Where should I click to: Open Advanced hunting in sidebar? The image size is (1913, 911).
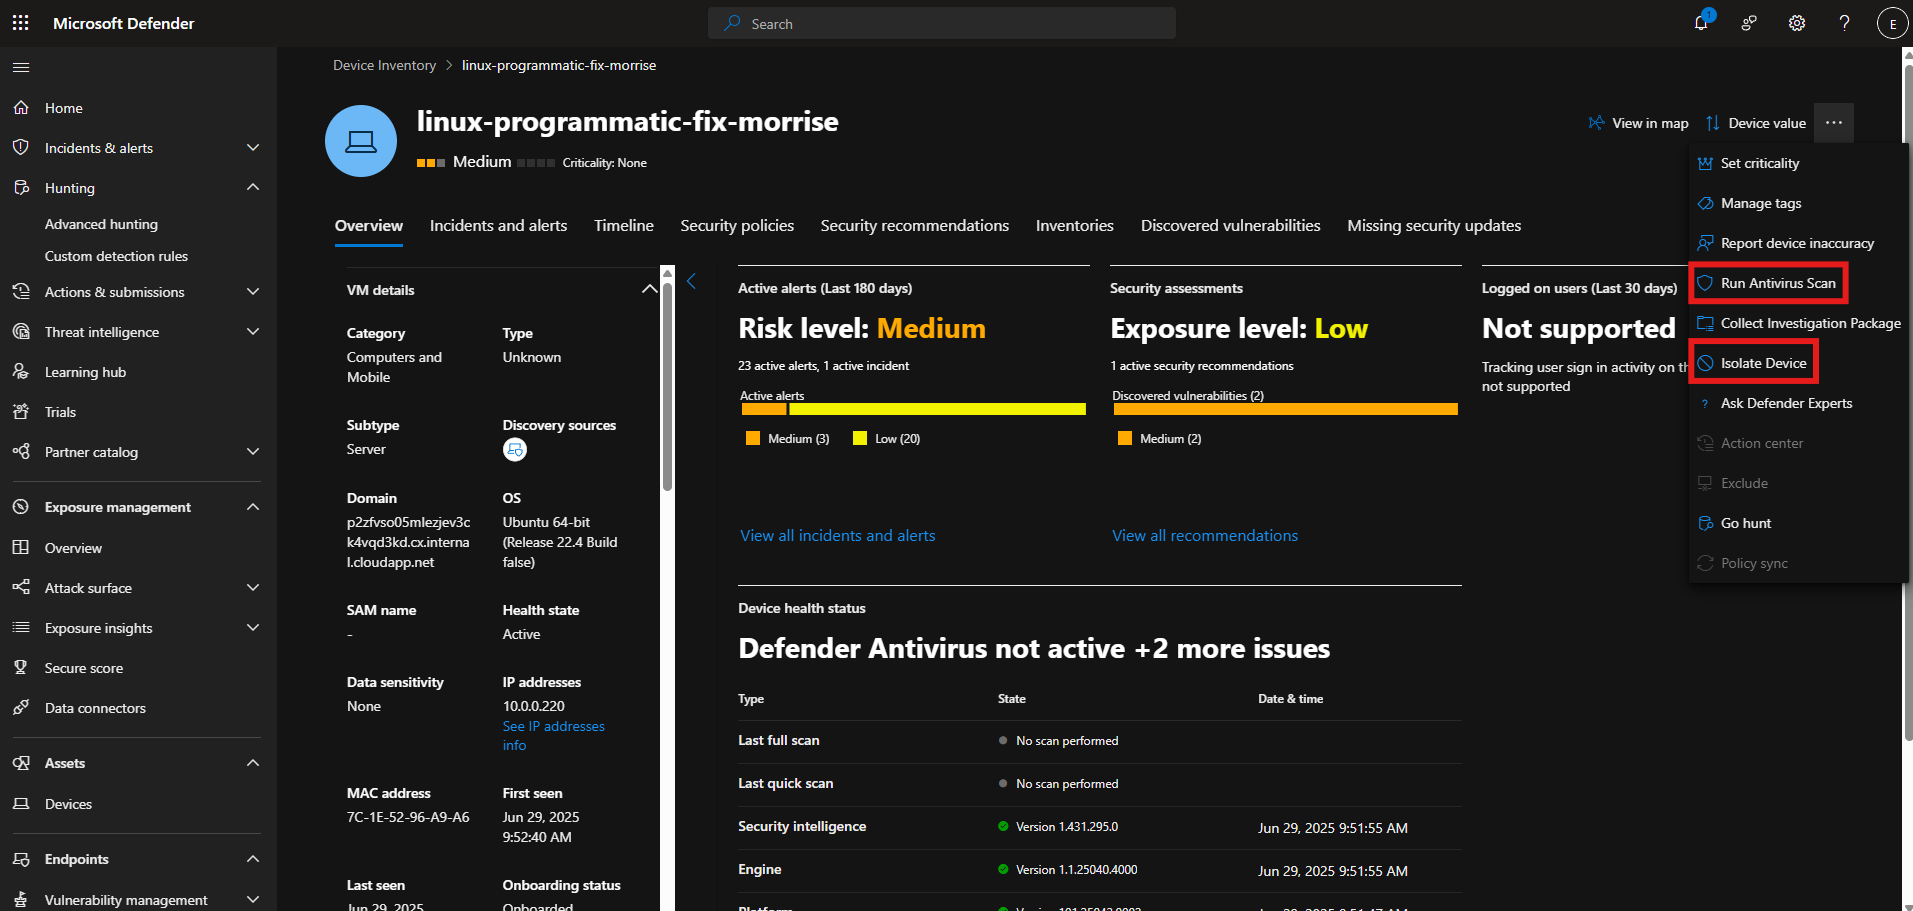[x=101, y=224]
